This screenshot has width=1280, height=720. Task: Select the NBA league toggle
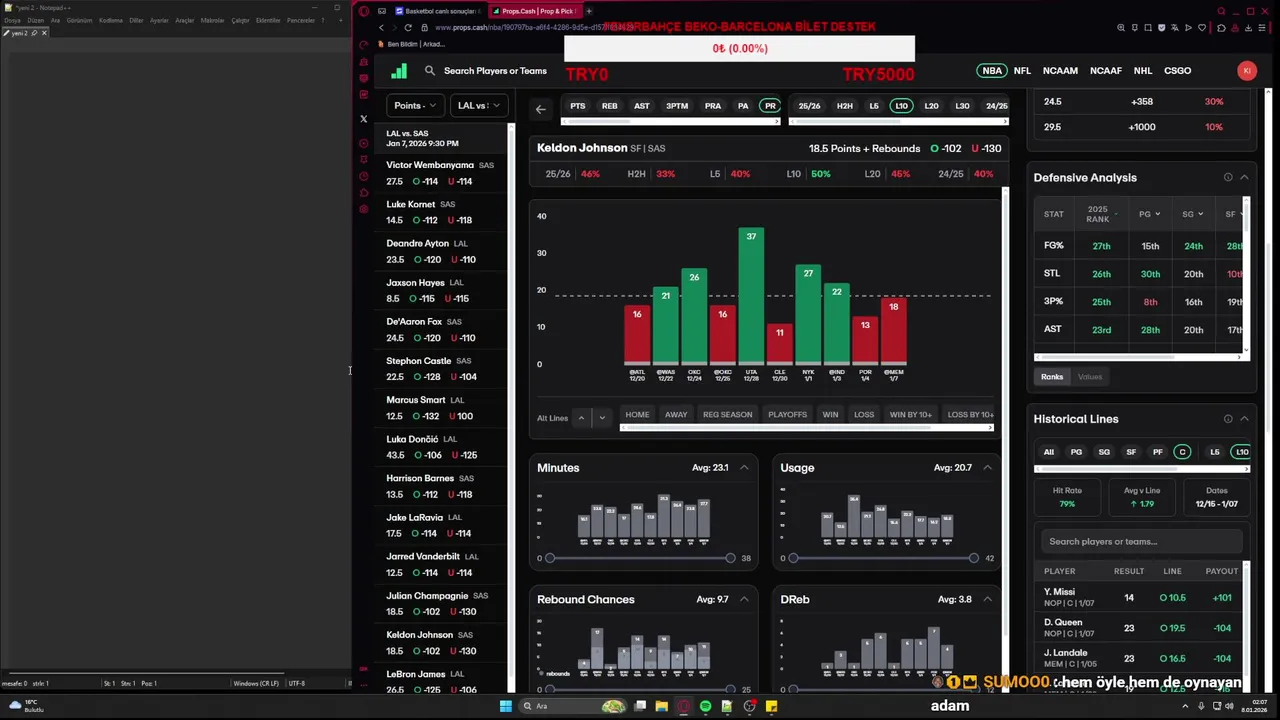(x=992, y=71)
